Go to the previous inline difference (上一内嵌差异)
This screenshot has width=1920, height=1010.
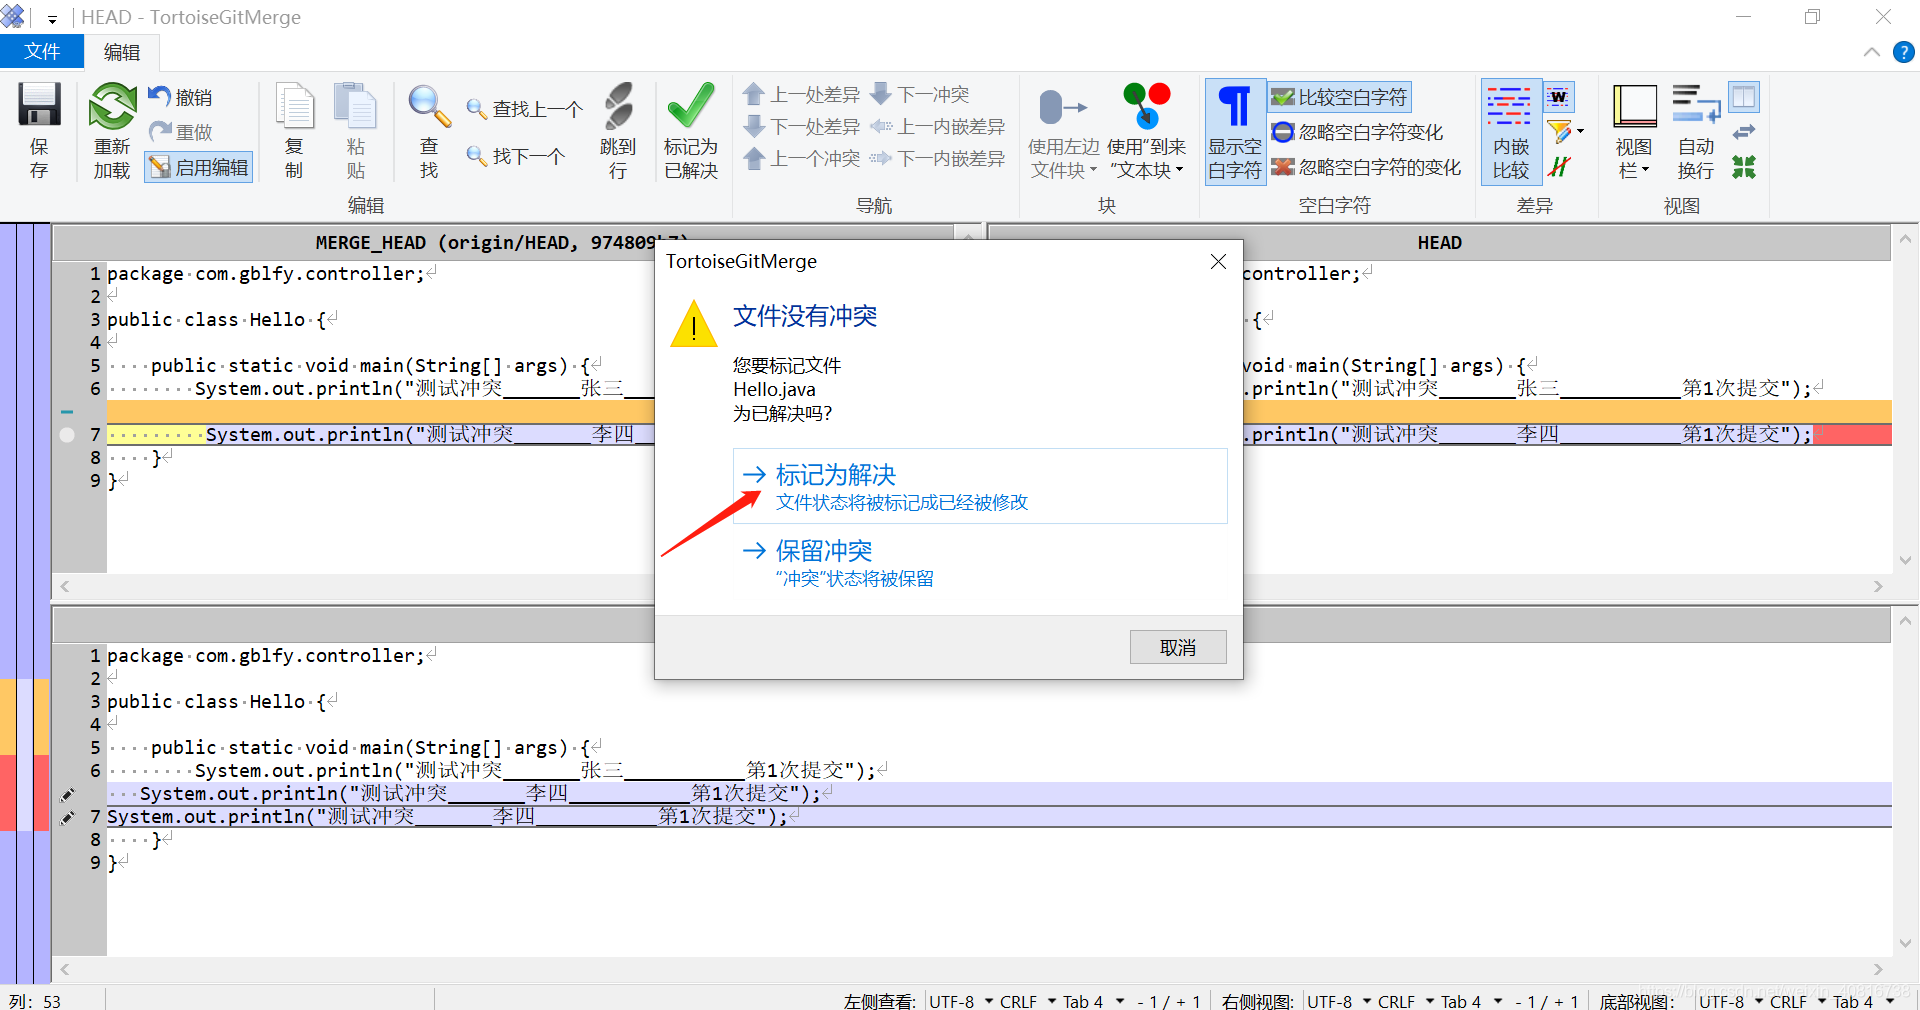pyautogui.click(x=938, y=126)
